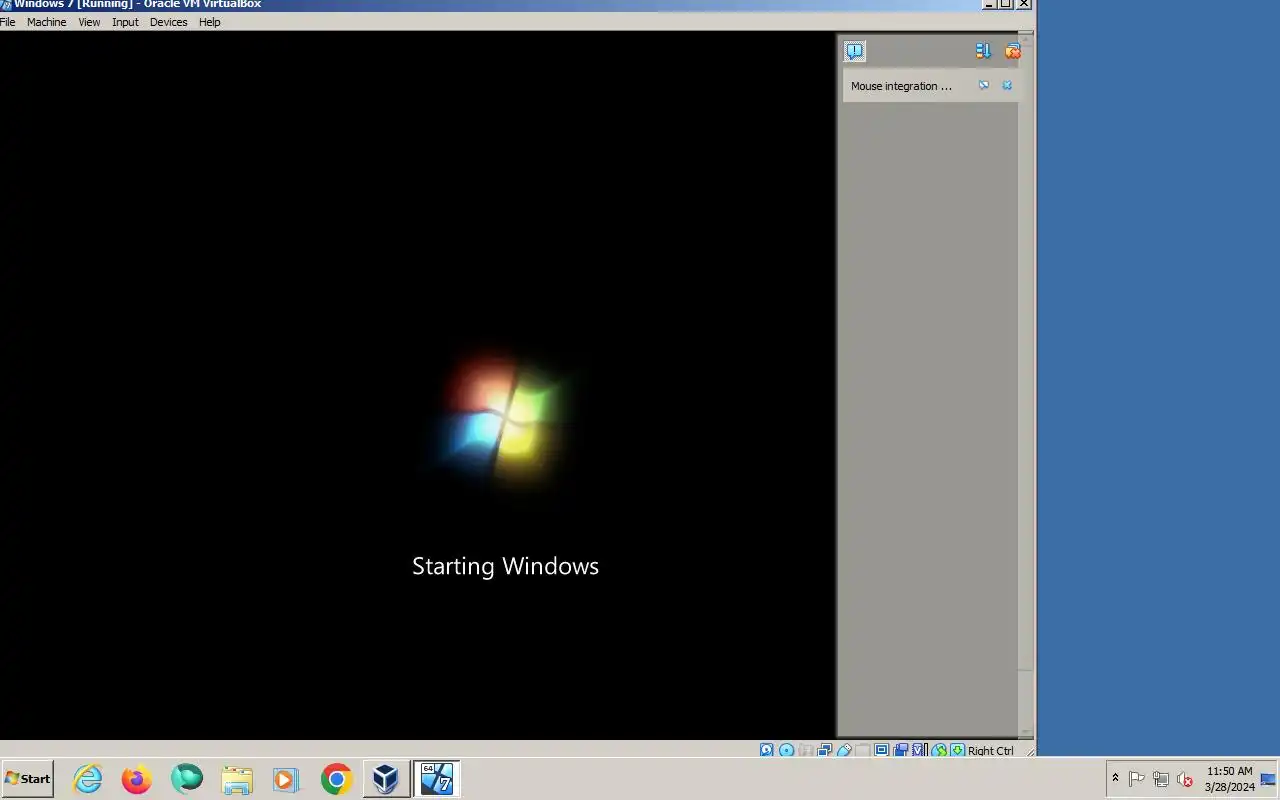Image resolution: width=1280 pixels, height=800 pixels.
Task: Open the Help menu
Action: tap(209, 22)
